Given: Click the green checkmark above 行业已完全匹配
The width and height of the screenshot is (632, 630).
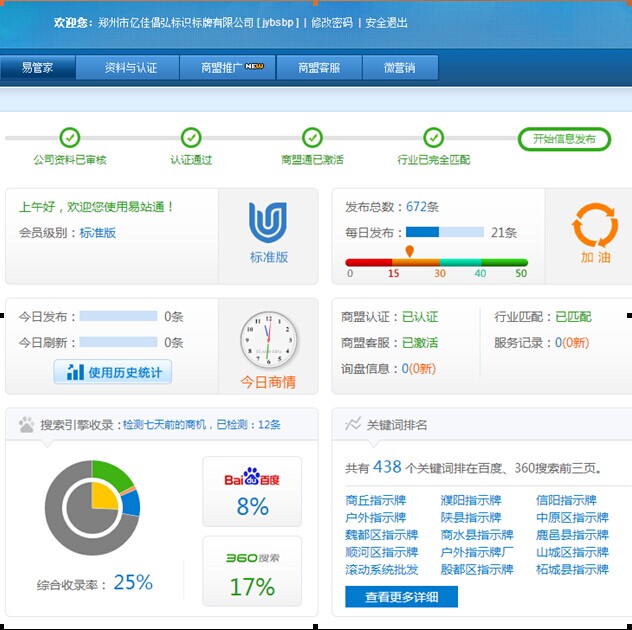Looking at the screenshot, I should click(433, 138).
